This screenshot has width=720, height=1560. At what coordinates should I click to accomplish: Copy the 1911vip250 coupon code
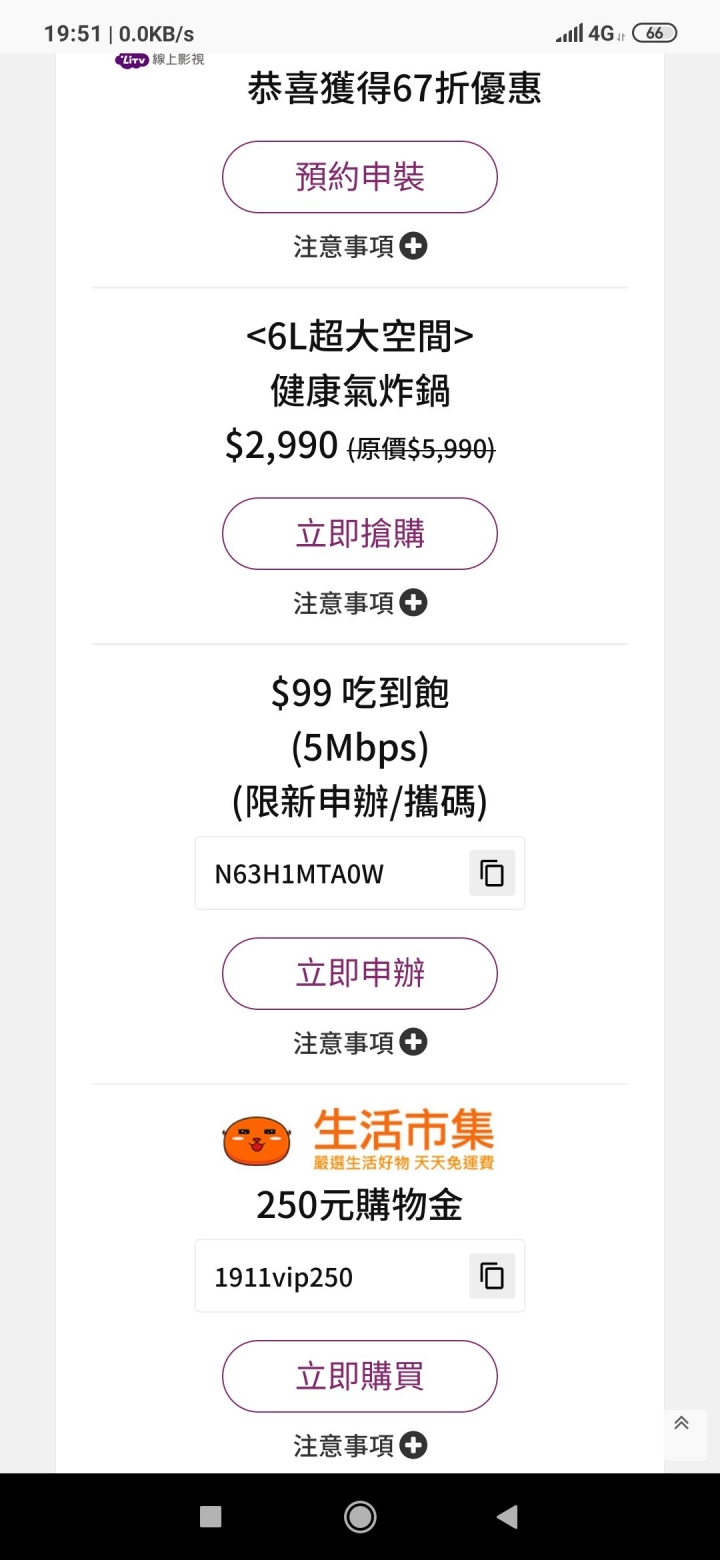click(492, 1276)
